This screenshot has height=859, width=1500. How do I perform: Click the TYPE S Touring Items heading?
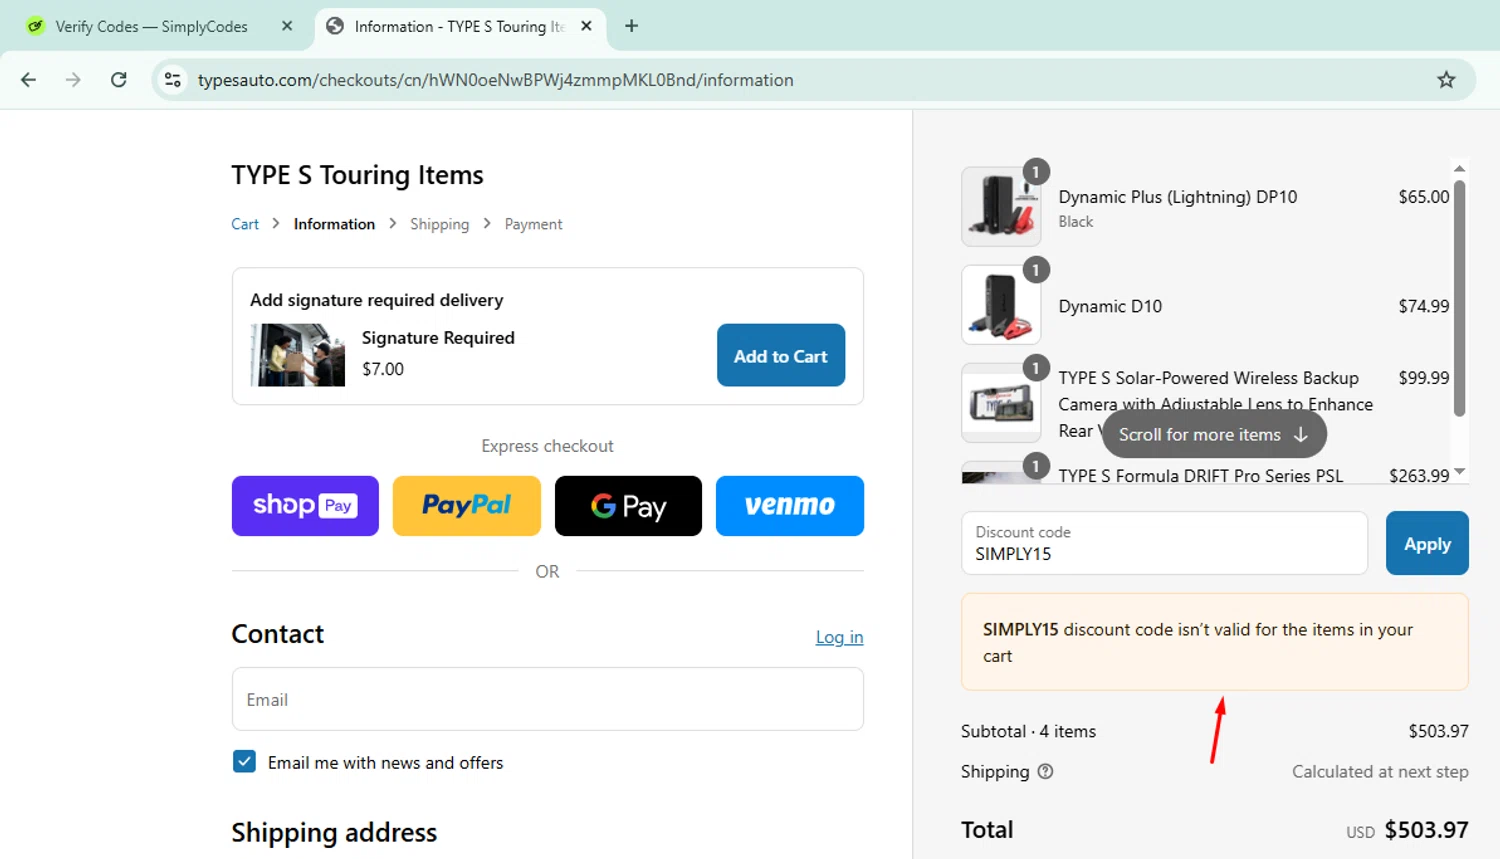[x=357, y=175]
